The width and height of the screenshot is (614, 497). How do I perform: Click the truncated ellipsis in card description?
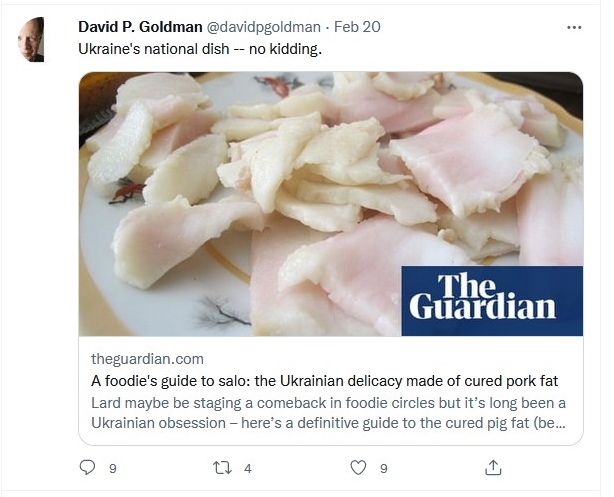tap(561, 423)
